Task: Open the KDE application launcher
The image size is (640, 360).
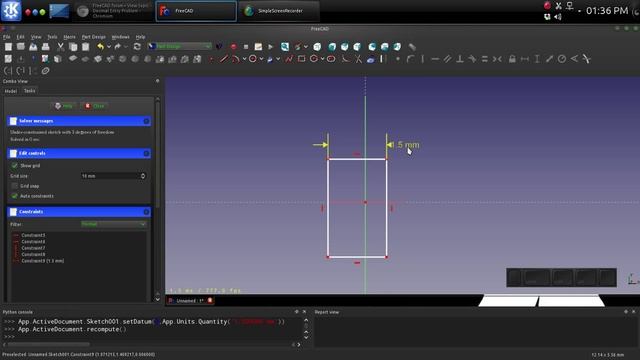Action: coord(11,11)
